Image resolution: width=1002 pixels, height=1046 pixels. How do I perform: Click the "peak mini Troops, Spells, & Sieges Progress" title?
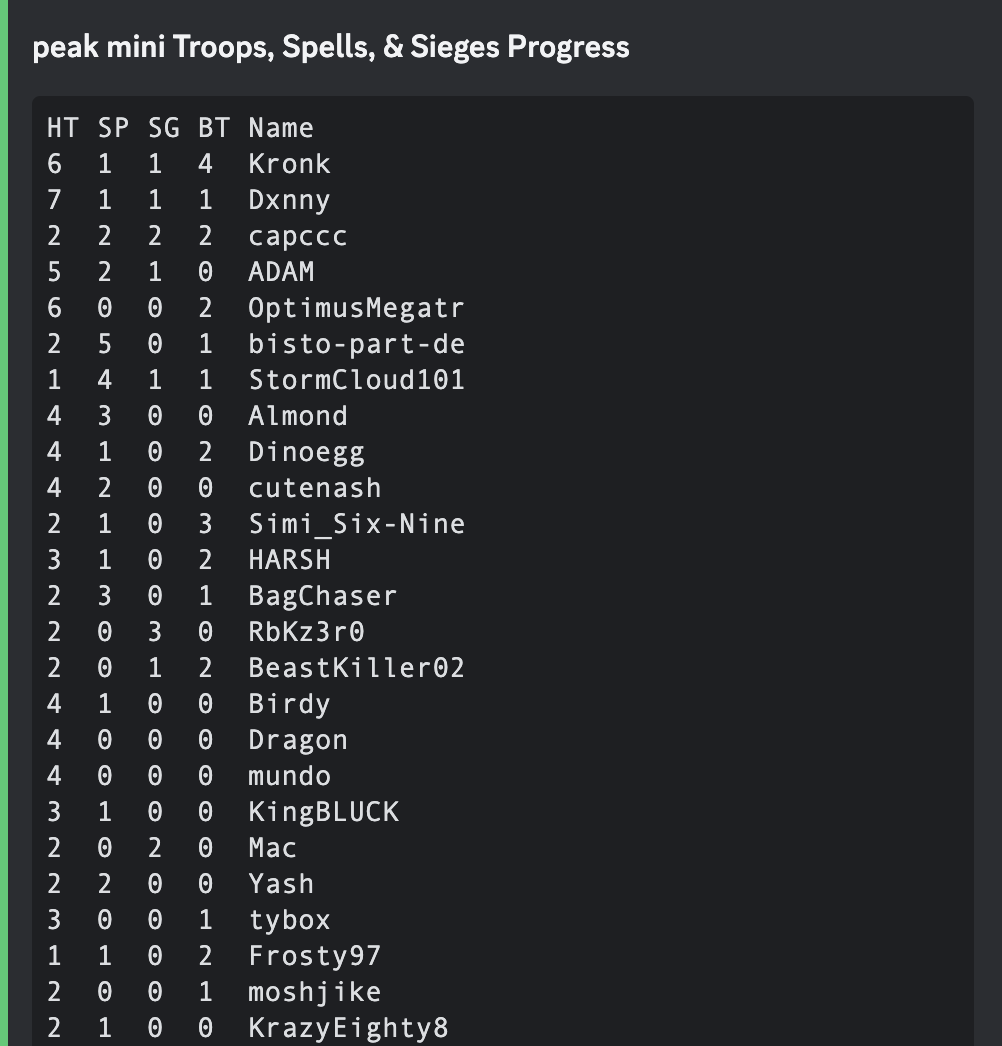coord(331,47)
